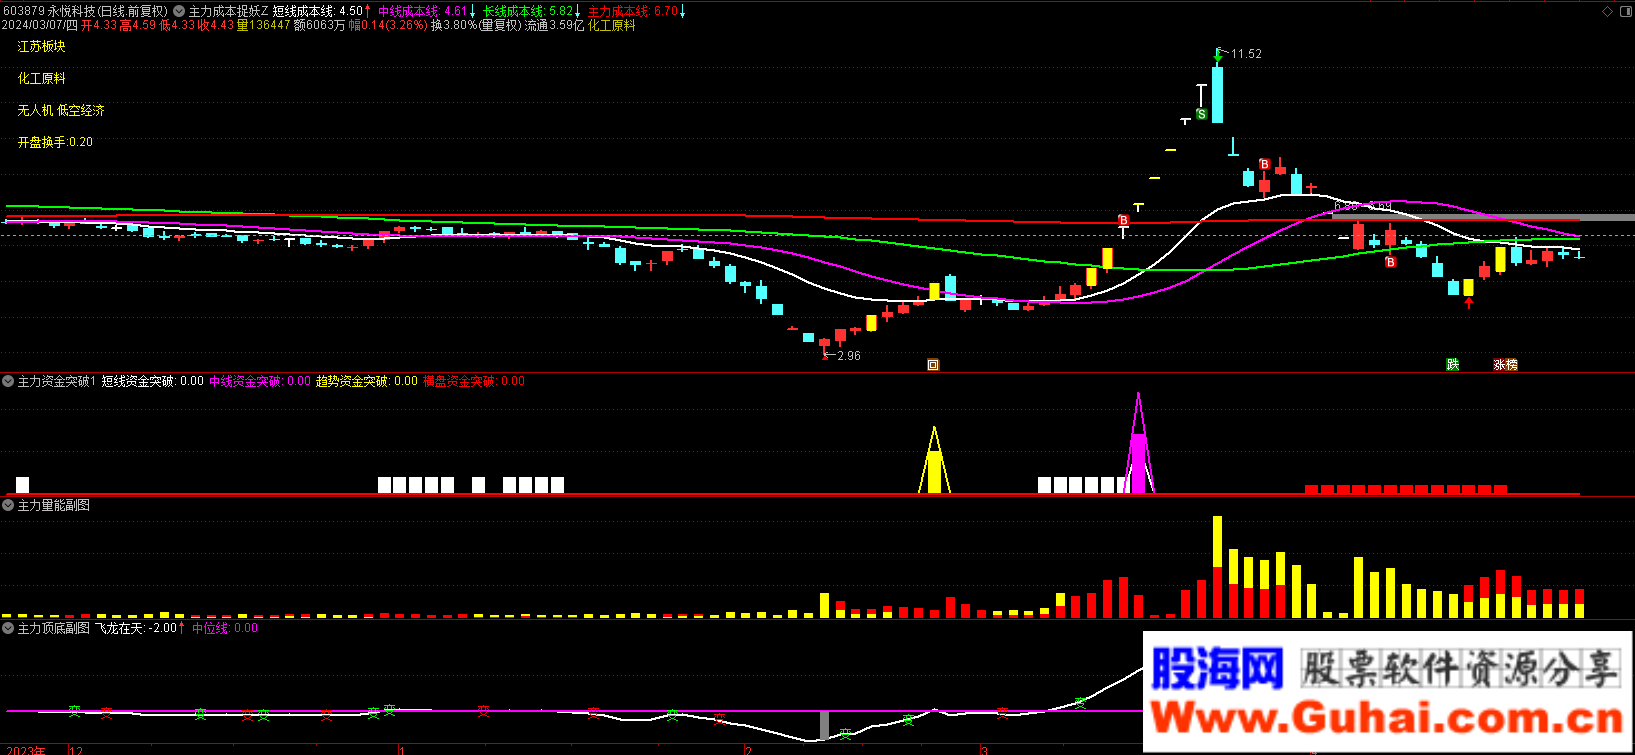Open the 主力量能副图 indicator dropdown

(x=9, y=505)
